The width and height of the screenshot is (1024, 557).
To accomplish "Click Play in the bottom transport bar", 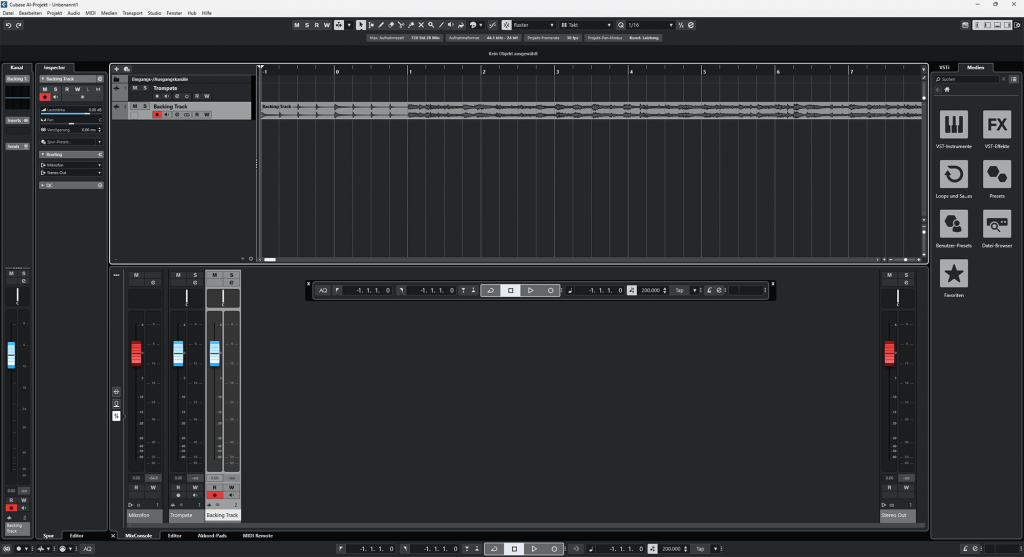I will [x=534, y=549].
